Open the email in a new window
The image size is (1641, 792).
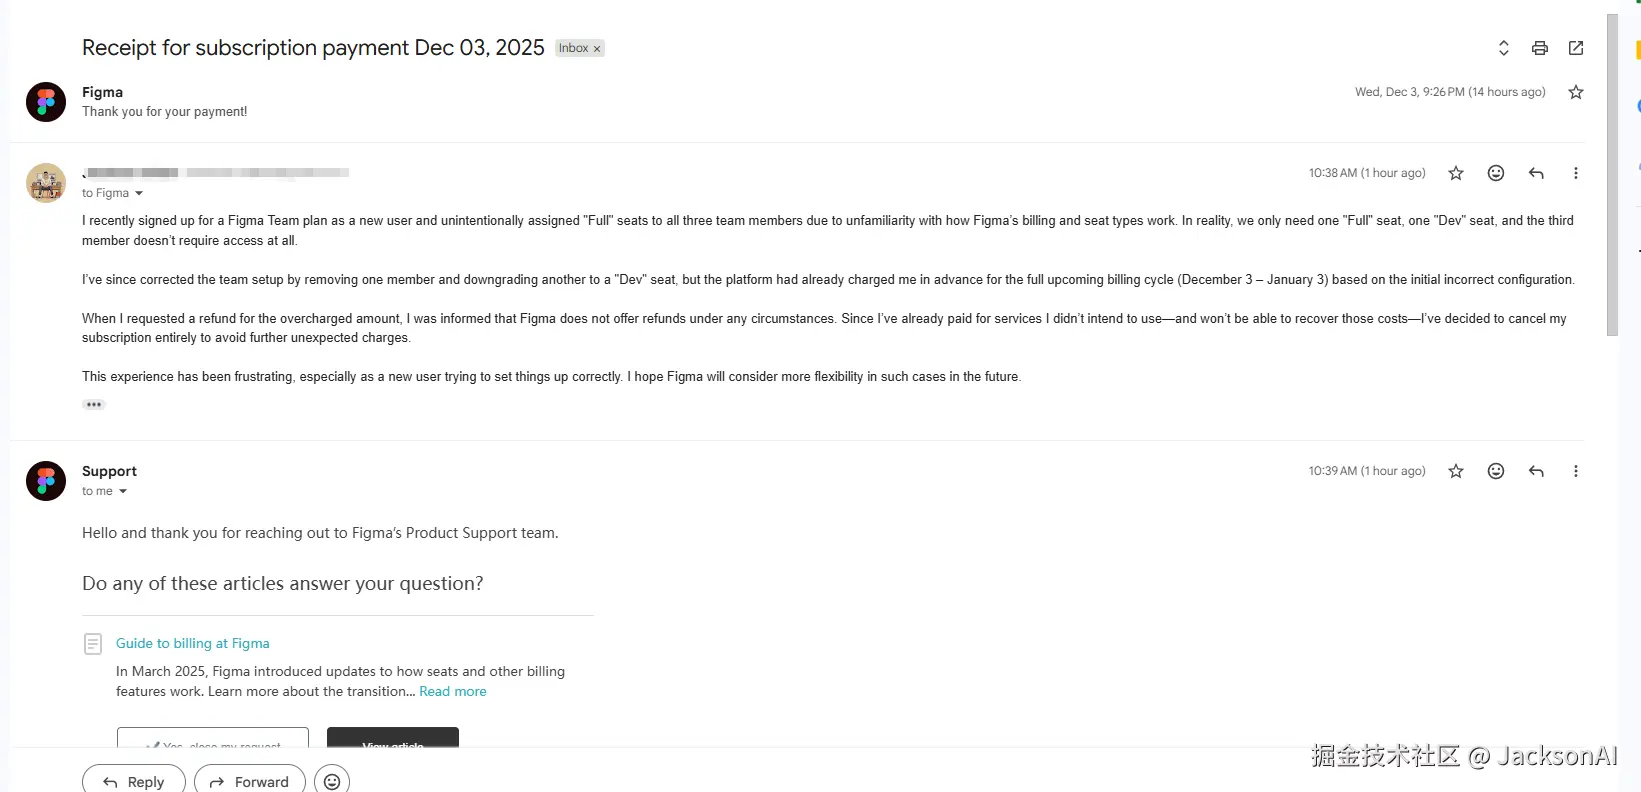pyautogui.click(x=1576, y=48)
